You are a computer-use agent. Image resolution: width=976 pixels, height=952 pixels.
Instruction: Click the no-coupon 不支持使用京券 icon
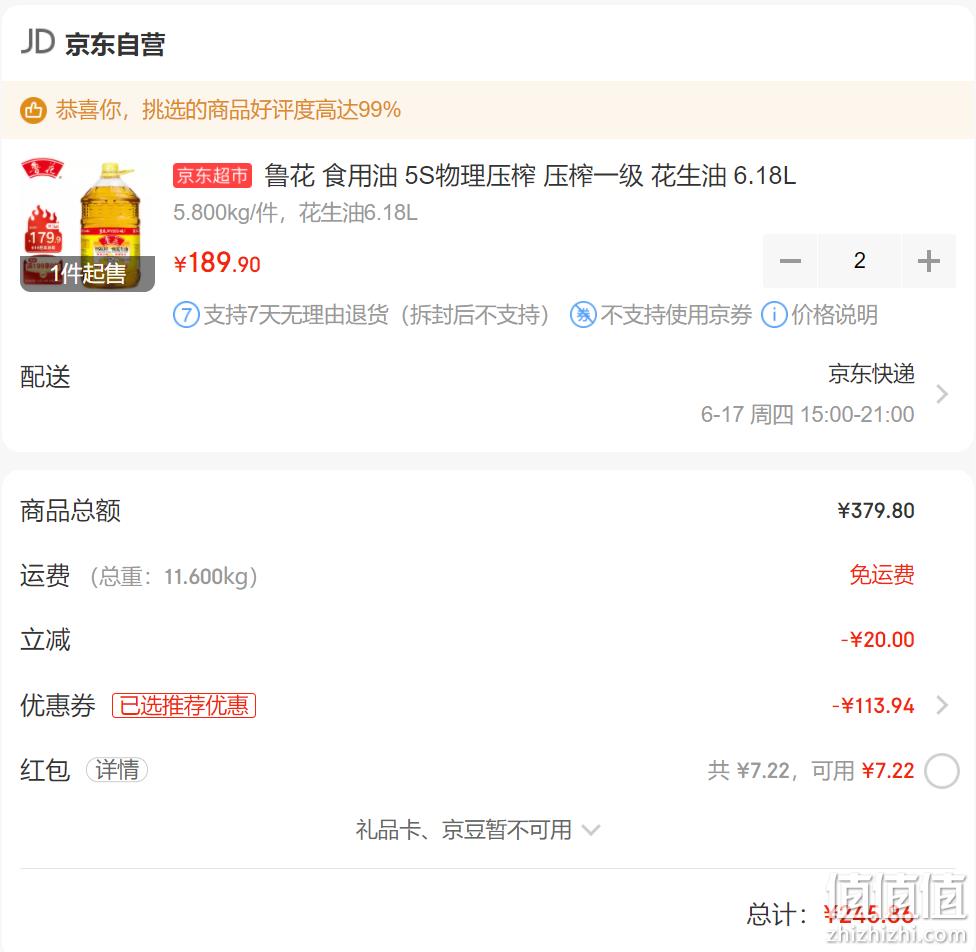[583, 315]
